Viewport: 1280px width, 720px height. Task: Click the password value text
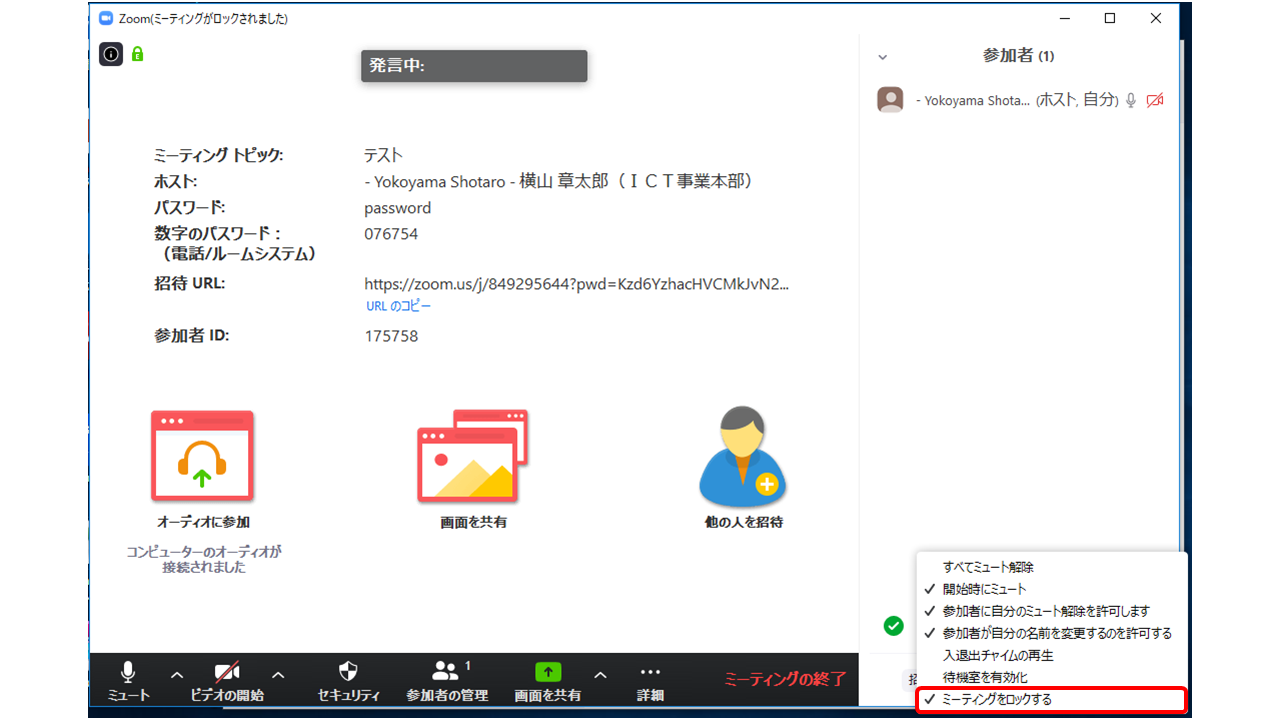(x=397, y=208)
